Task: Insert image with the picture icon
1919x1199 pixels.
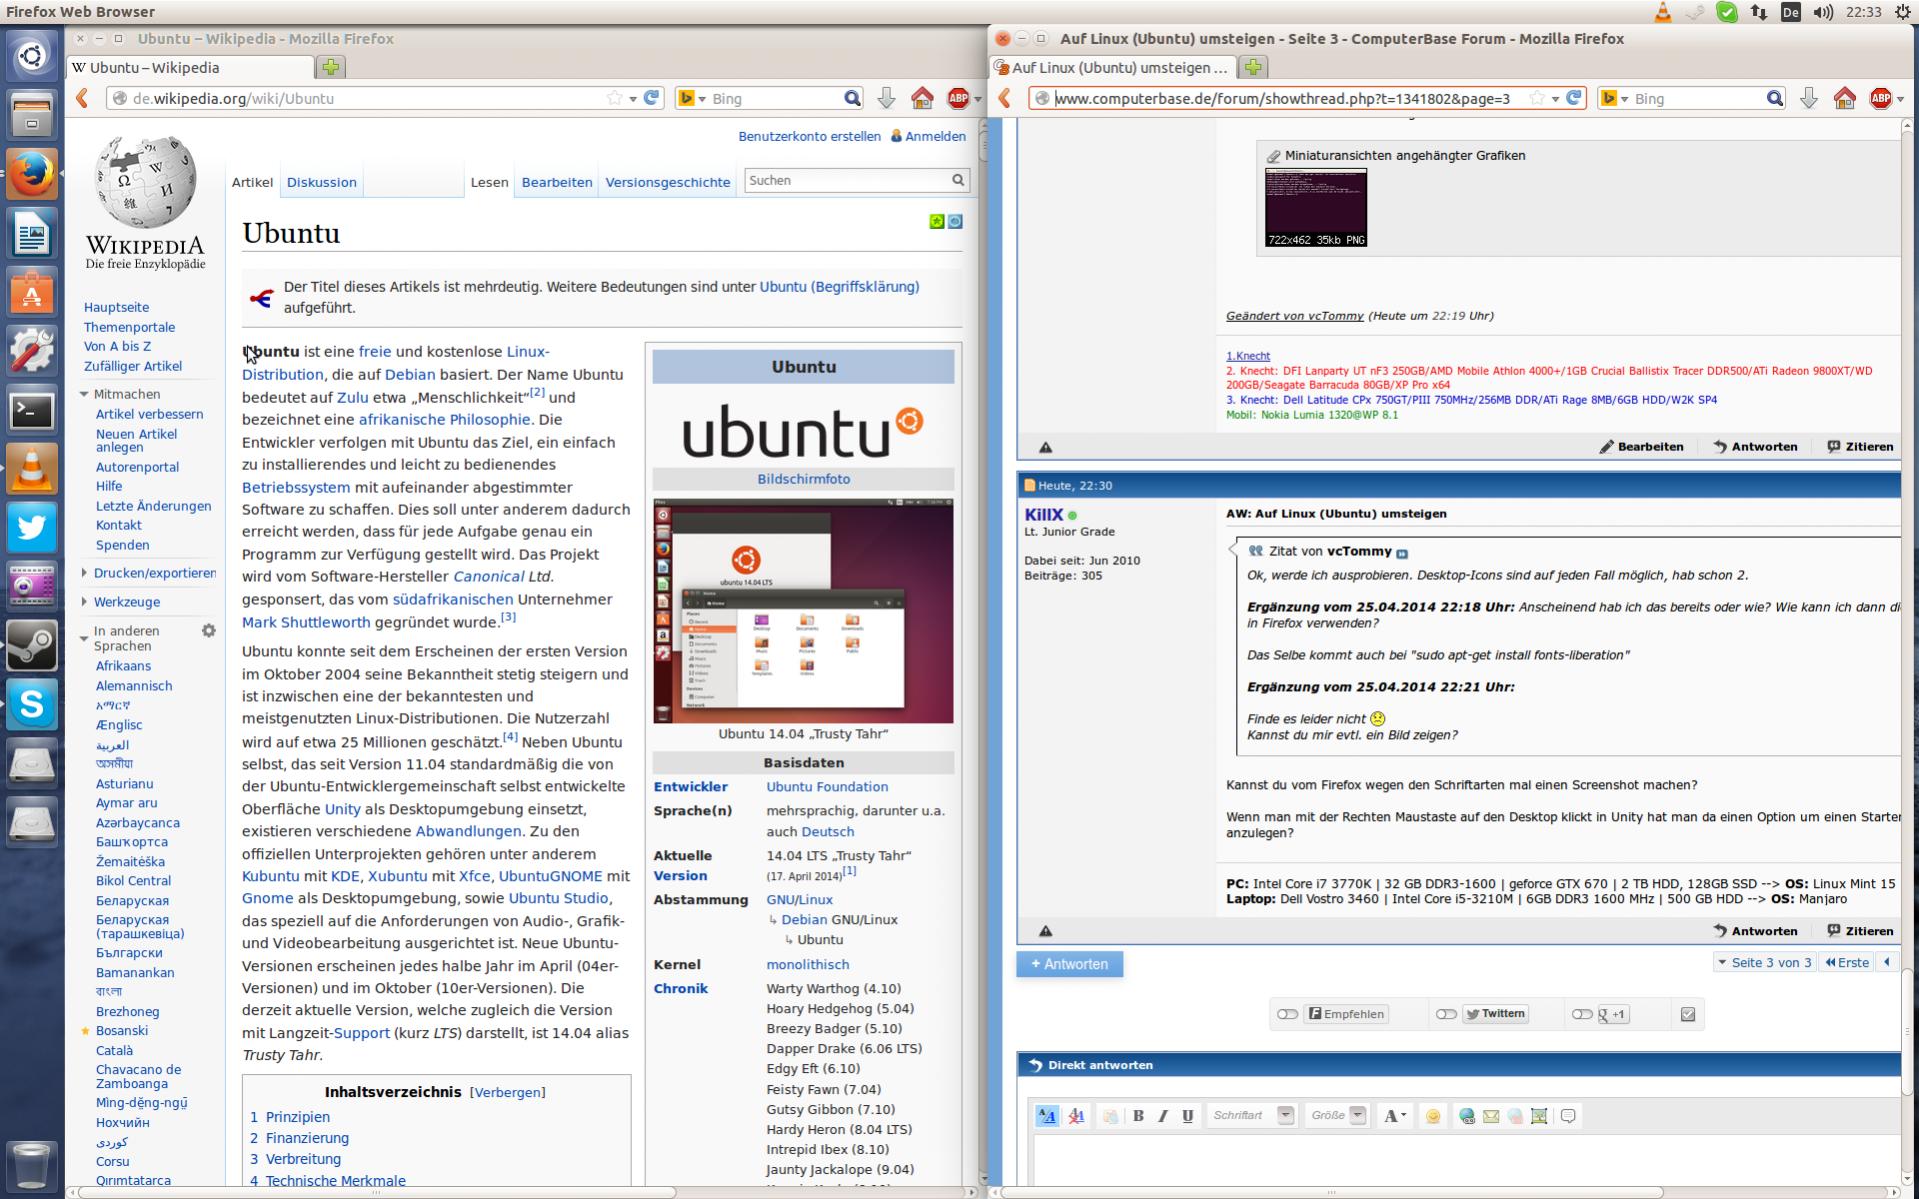Action: pyautogui.click(x=1539, y=1116)
